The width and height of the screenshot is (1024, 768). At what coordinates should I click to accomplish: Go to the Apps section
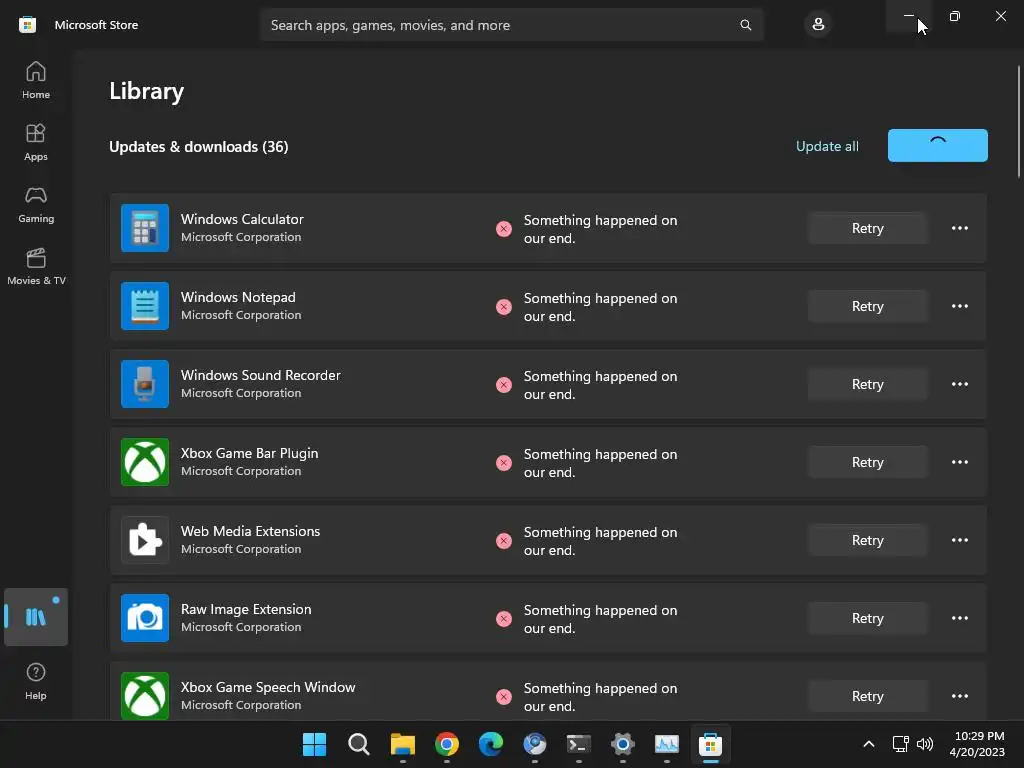coord(36,142)
